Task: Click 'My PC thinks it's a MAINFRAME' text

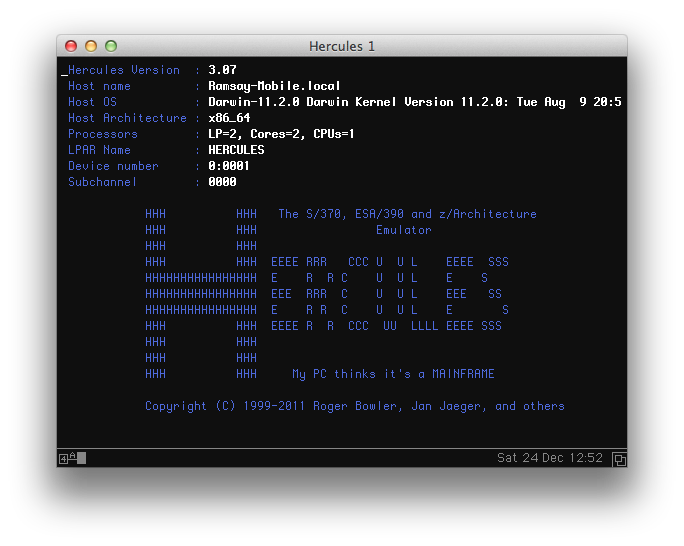Action: pyautogui.click(x=393, y=374)
